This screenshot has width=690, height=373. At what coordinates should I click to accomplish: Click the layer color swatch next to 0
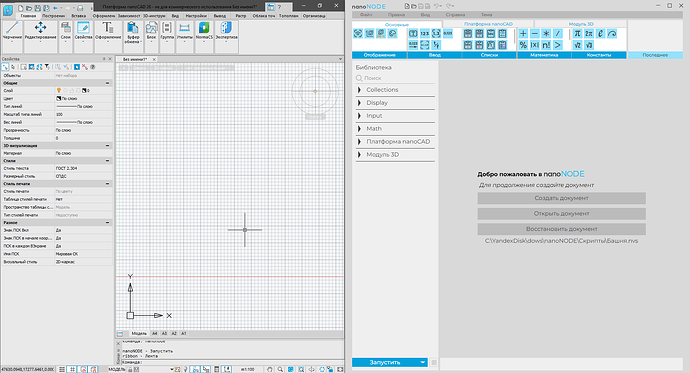(84, 90)
